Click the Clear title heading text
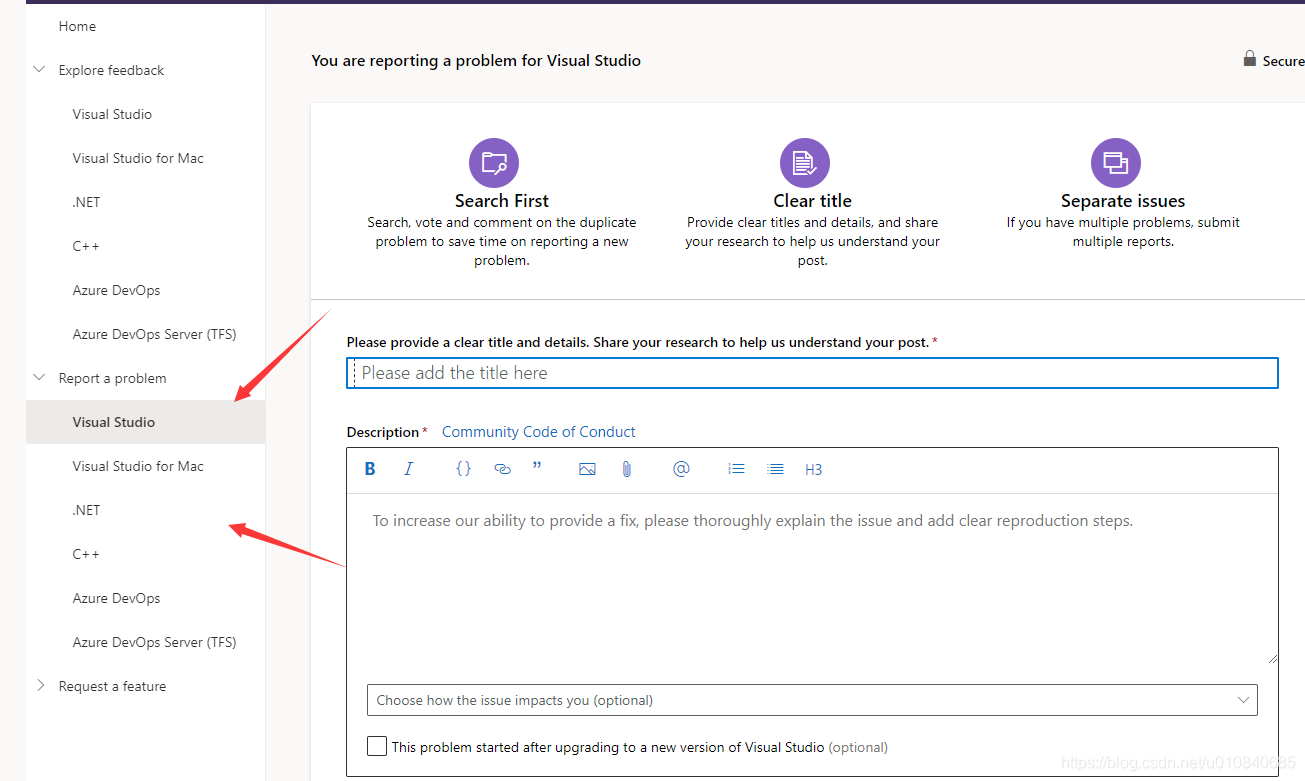 [812, 201]
